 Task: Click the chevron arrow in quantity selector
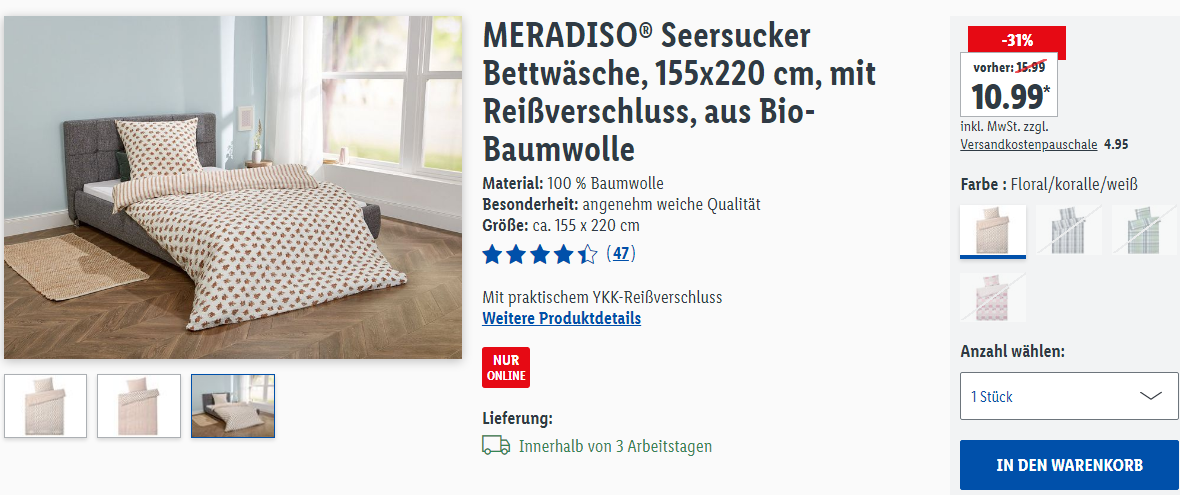pyautogui.click(x=1151, y=396)
